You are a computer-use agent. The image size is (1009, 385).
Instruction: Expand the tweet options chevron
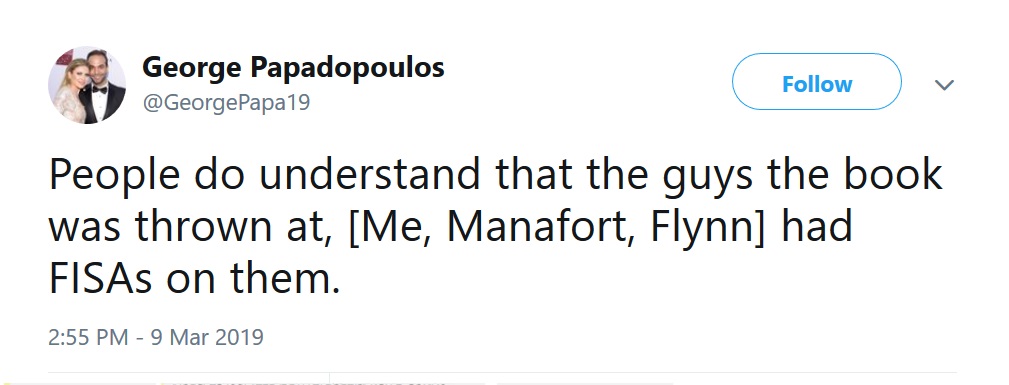click(x=944, y=84)
